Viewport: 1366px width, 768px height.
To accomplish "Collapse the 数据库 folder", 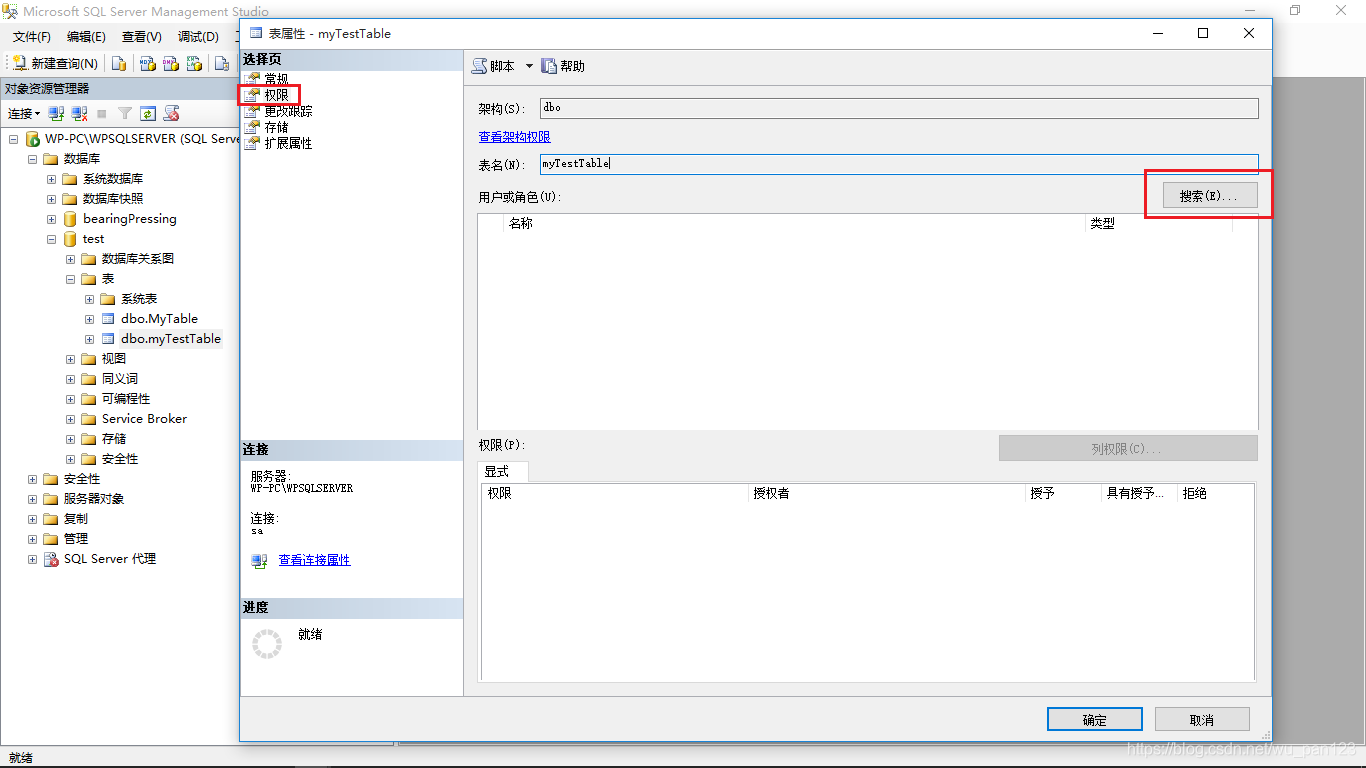I will (x=32, y=159).
